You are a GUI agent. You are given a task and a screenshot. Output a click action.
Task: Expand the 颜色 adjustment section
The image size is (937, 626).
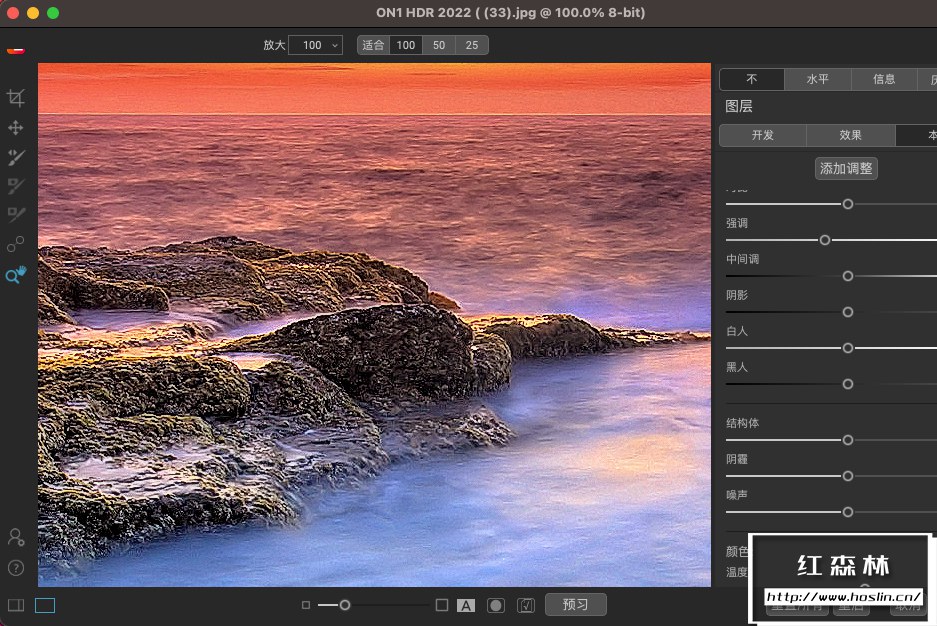736,551
